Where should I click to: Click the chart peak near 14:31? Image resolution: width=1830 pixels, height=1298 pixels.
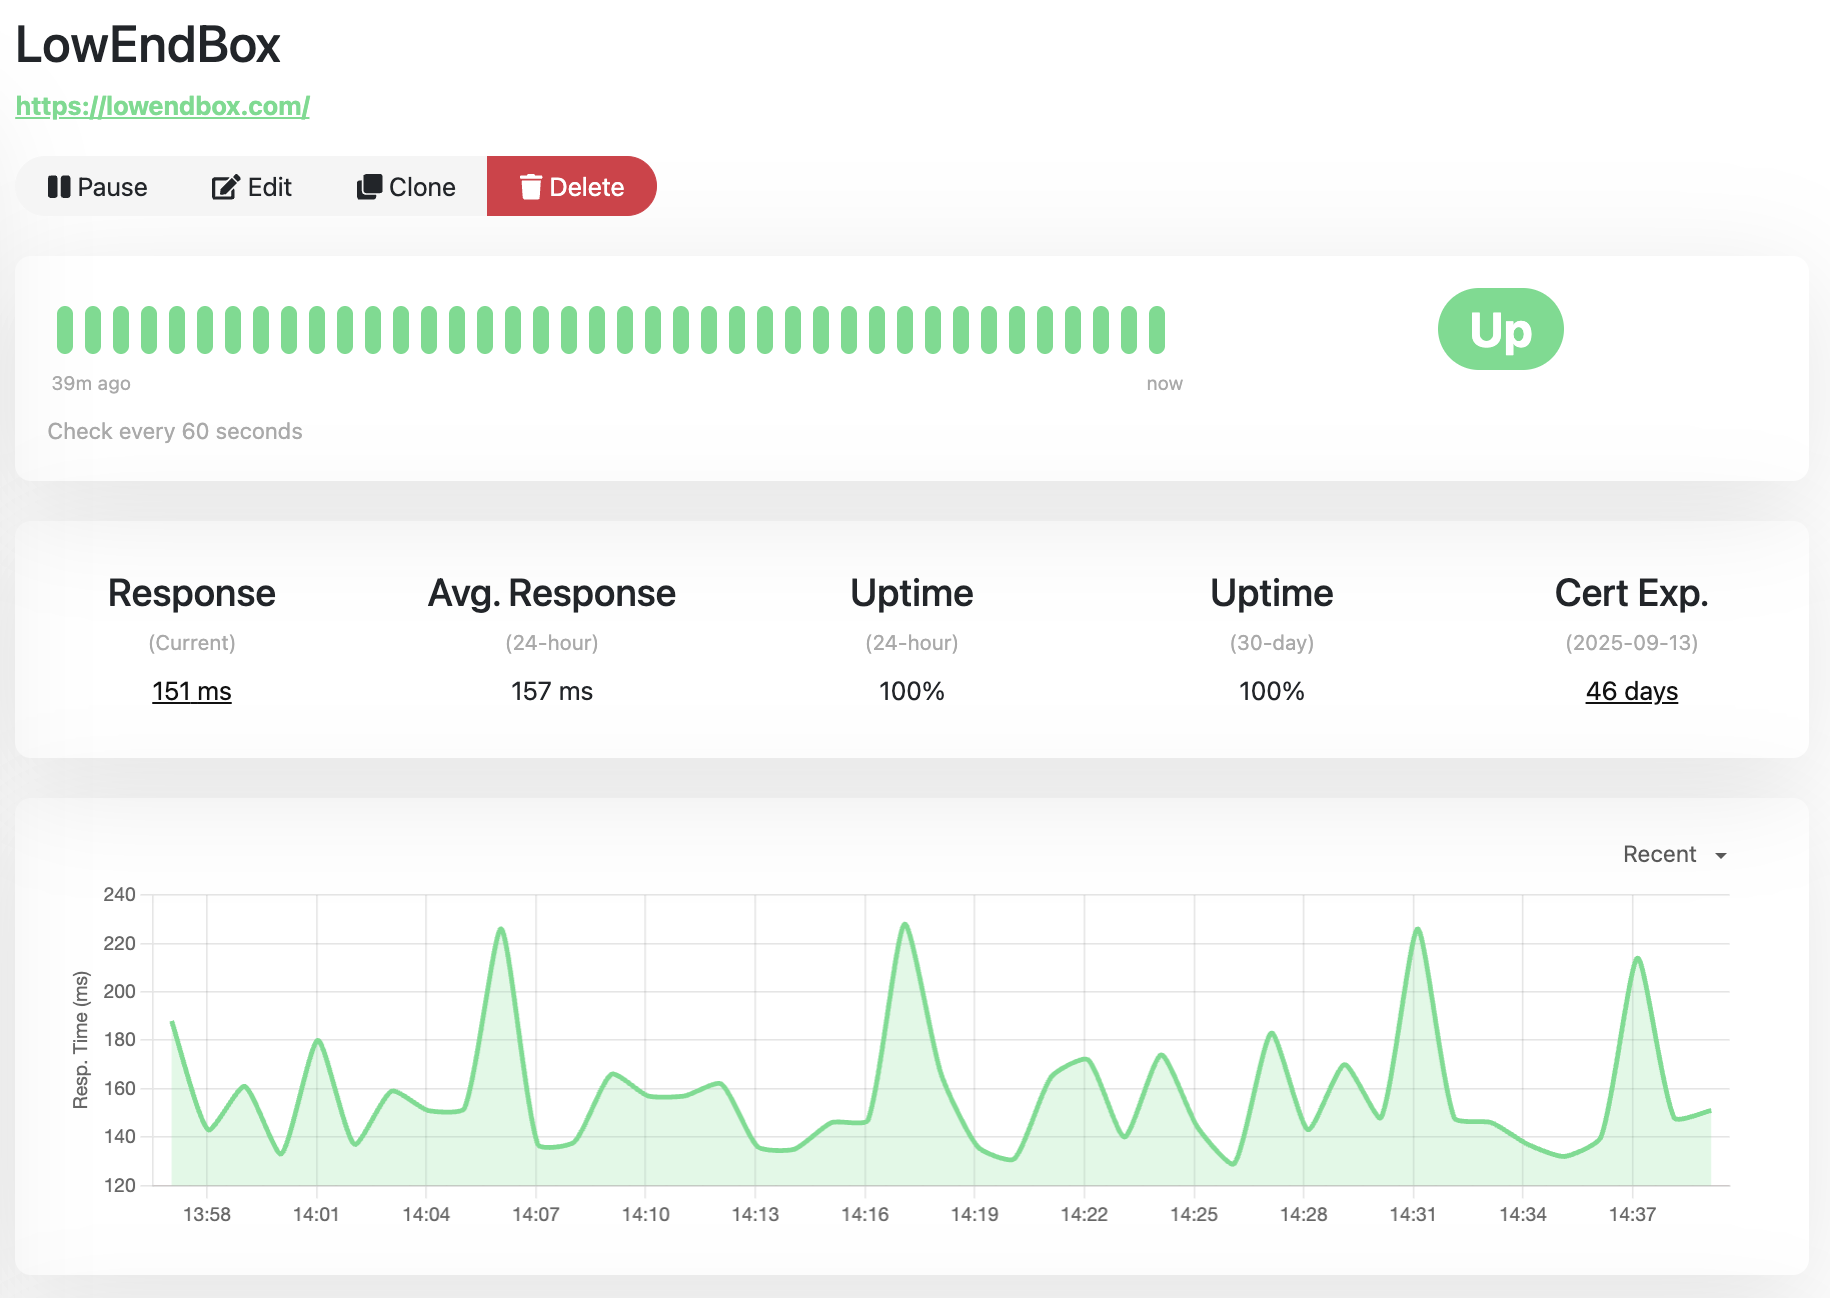point(1417,929)
